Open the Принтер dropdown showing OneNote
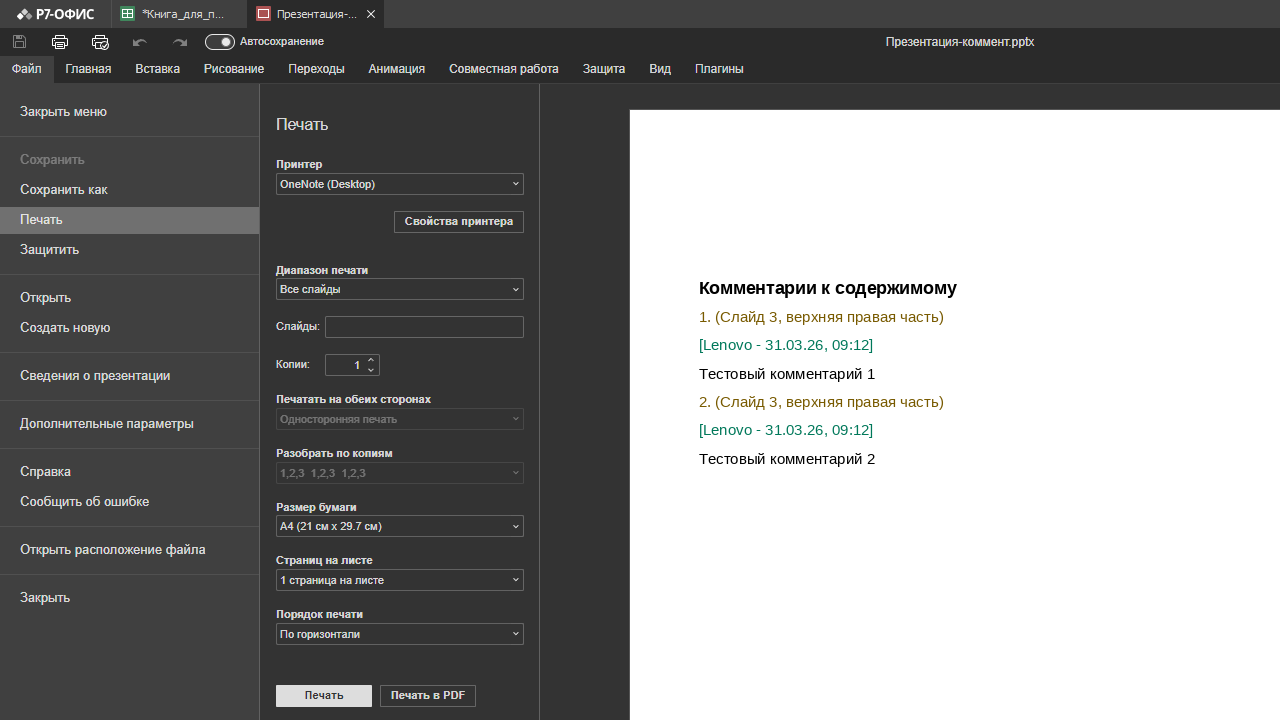 [x=399, y=184]
